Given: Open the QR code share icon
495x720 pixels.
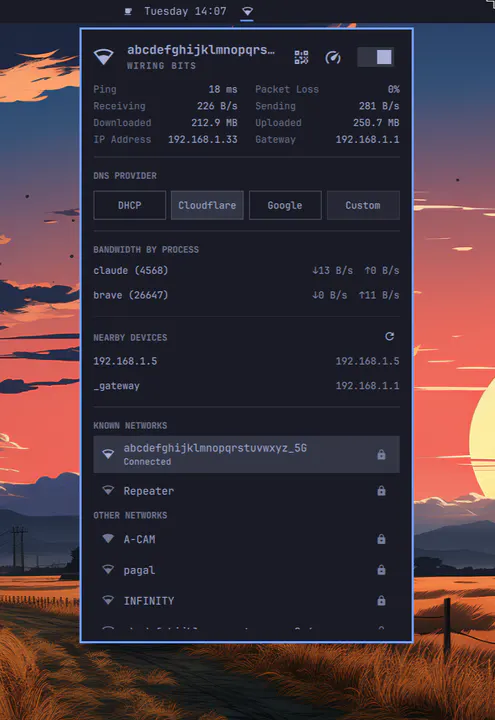Looking at the screenshot, I should pyautogui.click(x=301, y=57).
